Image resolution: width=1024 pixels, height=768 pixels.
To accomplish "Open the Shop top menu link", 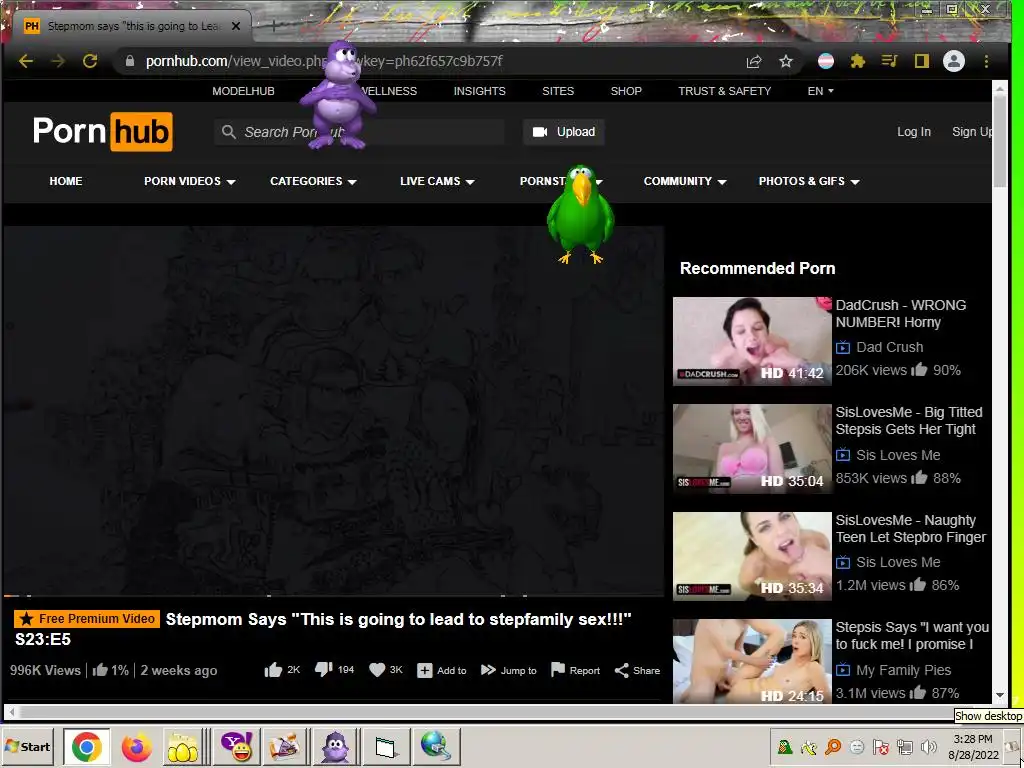I will coord(626,91).
